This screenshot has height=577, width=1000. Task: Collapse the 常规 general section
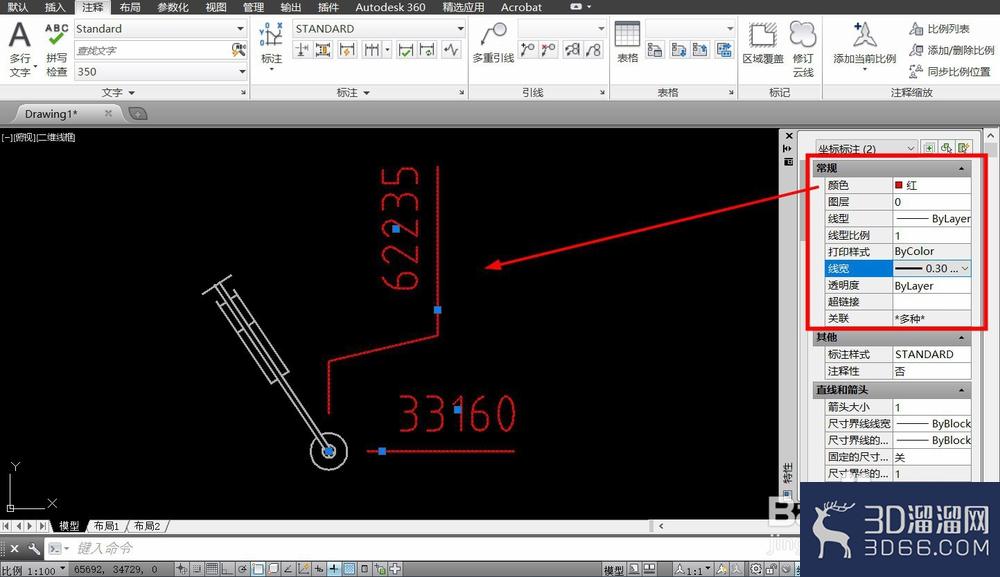point(961,168)
